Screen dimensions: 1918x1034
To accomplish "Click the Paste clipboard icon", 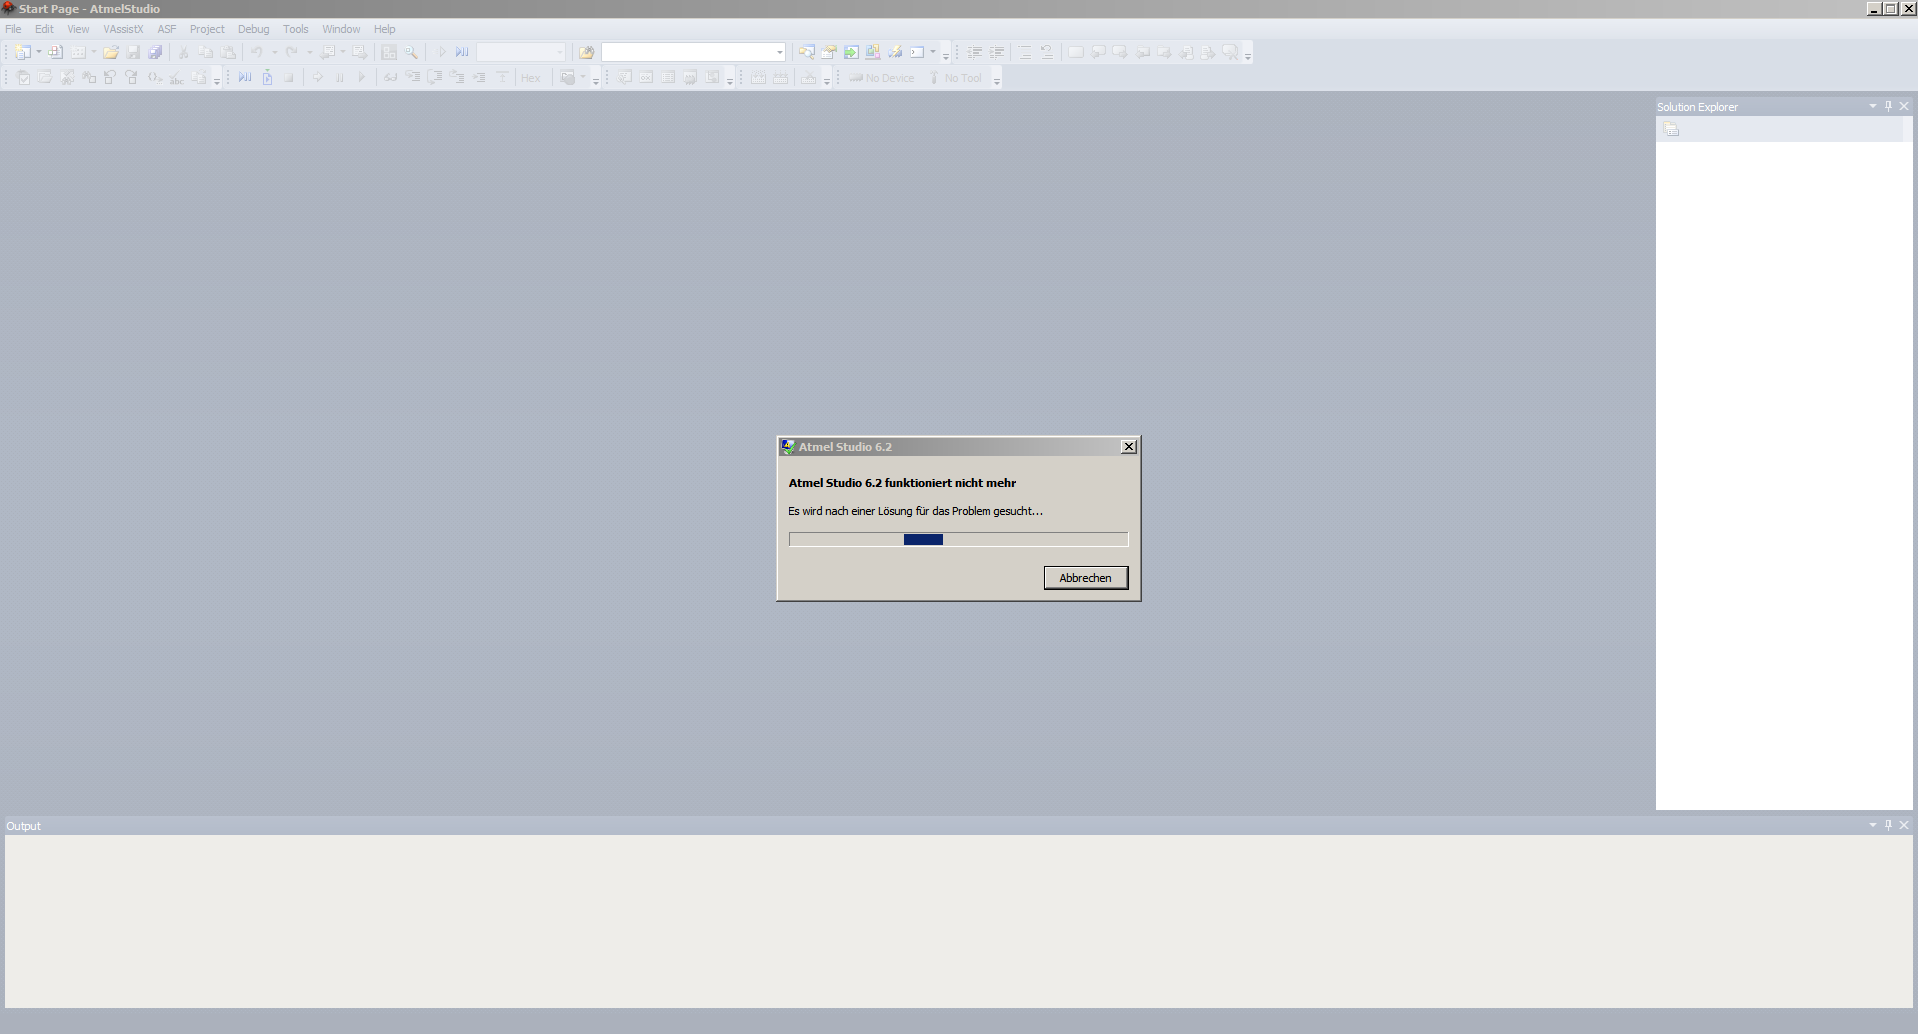I will [228, 52].
